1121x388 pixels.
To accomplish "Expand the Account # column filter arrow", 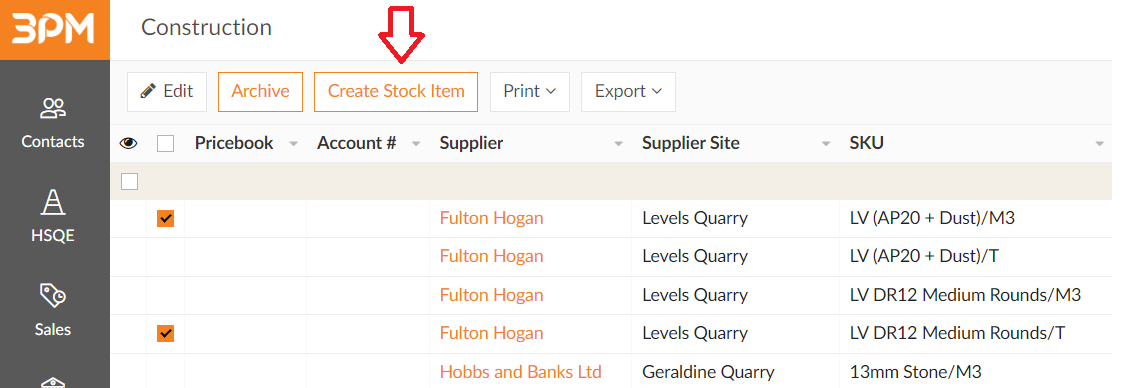I will (x=416, y=144).
